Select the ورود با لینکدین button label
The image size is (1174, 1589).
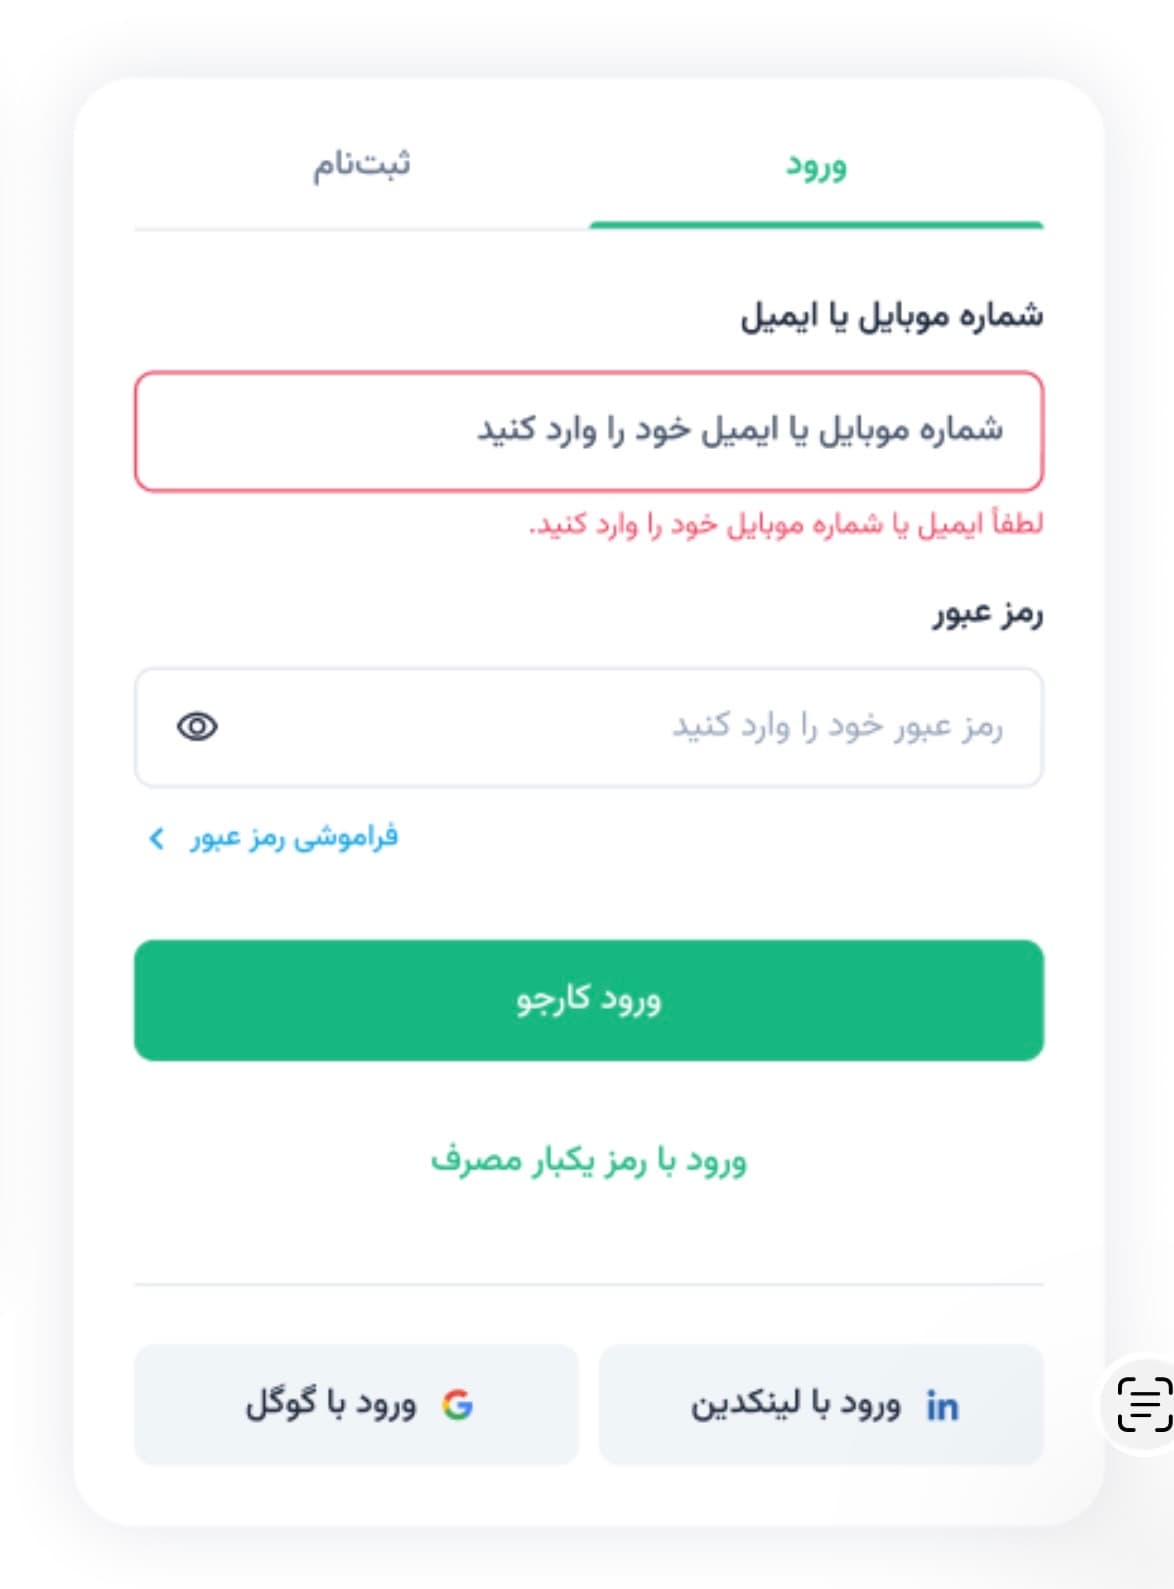click(795, 1405)
